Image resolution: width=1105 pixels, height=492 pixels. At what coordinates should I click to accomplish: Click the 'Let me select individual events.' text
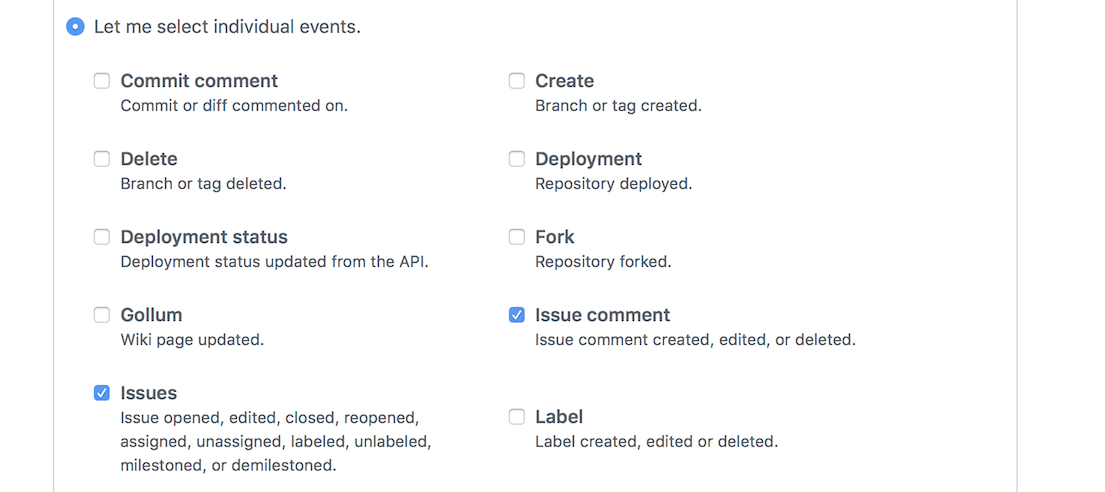[228, 27]
